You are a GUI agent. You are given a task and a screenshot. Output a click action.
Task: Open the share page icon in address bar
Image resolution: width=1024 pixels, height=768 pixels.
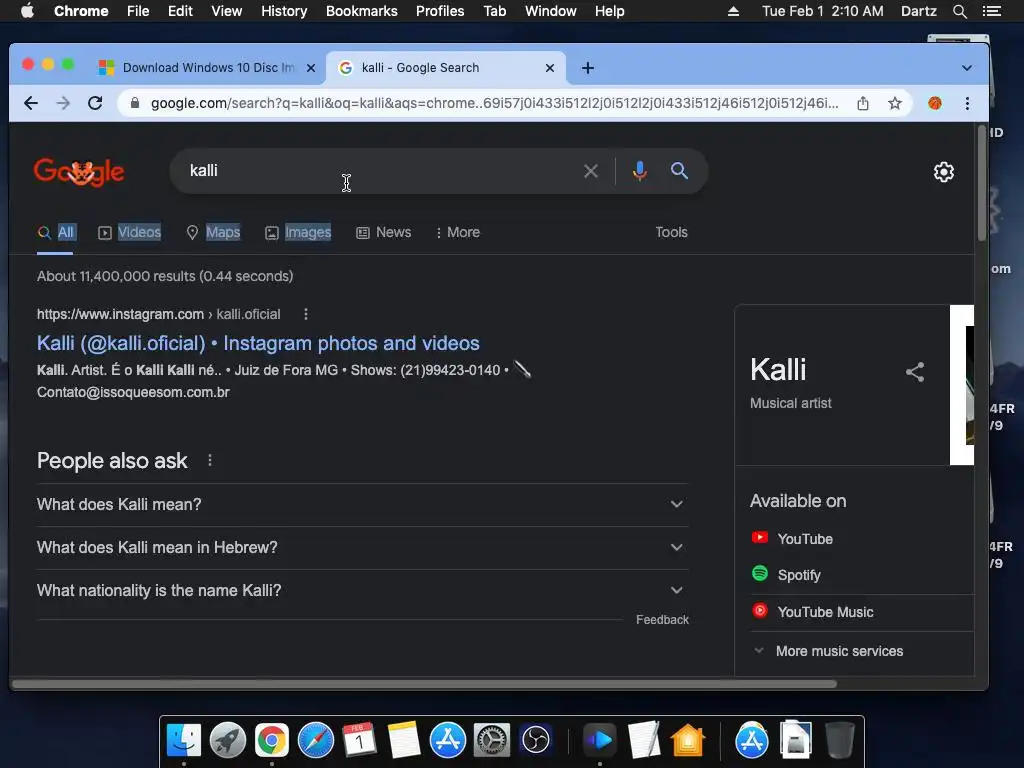(x=863, y=103)
